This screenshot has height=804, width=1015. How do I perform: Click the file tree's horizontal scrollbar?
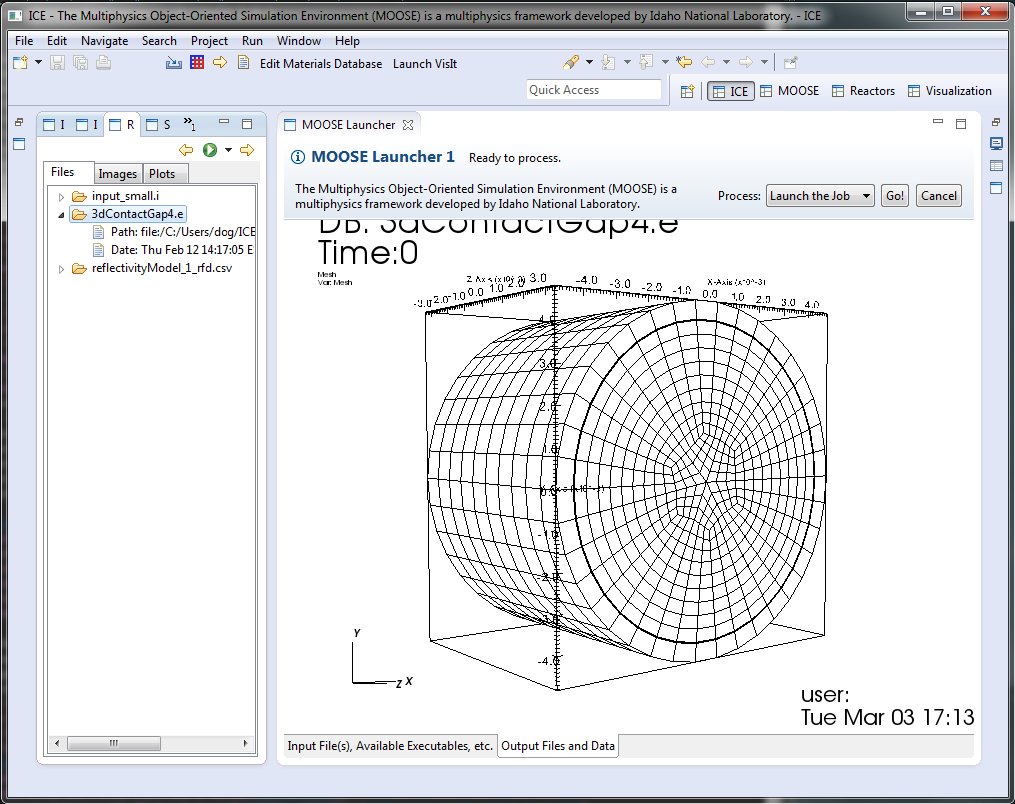(115, 743)
